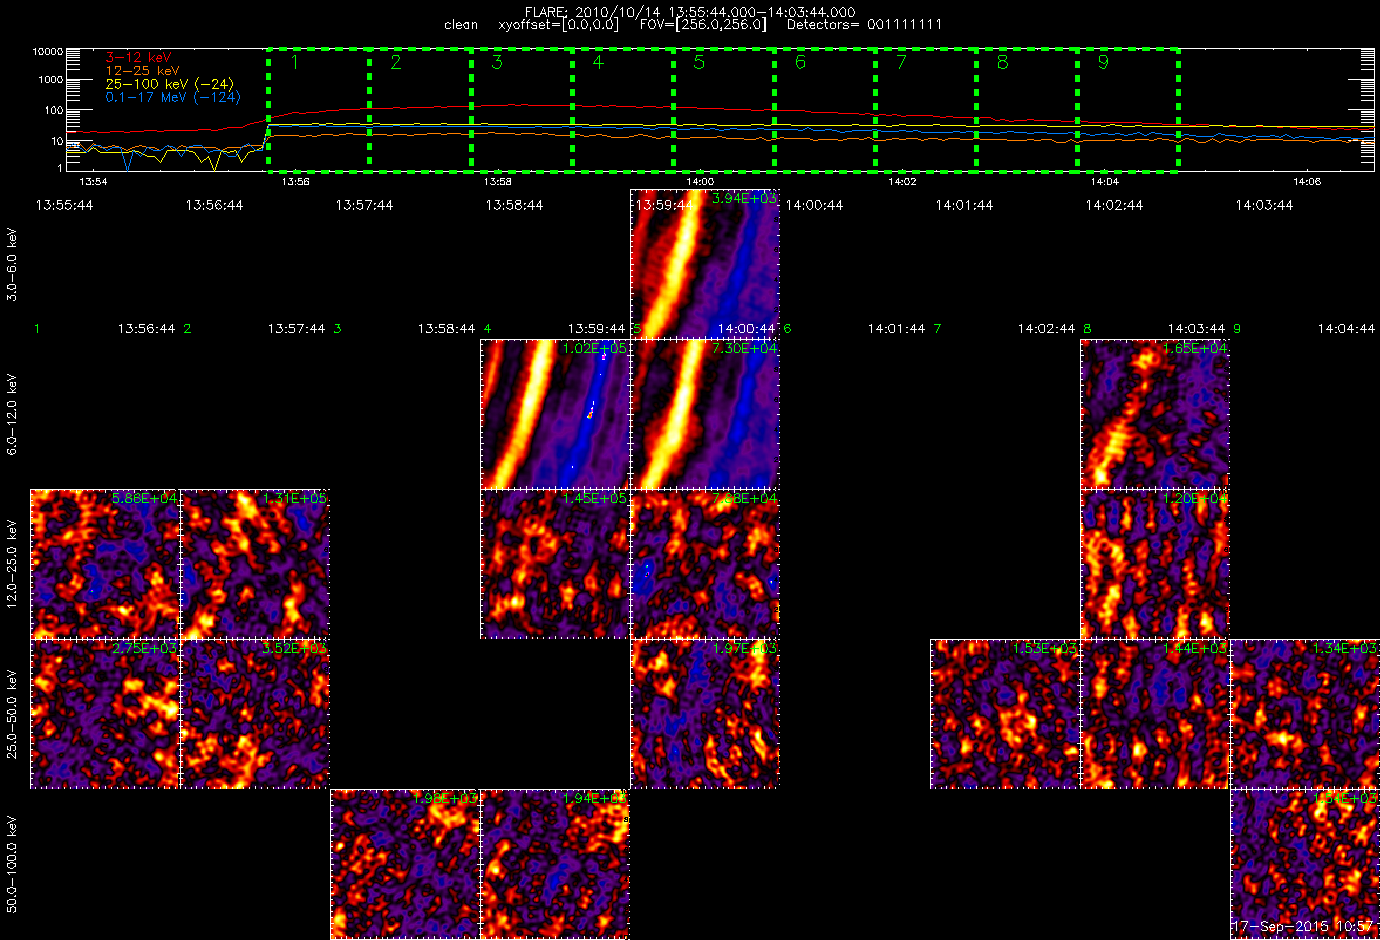The height and width of the screenshot is (940, 1380).
Task: Click the 10000 label on the count-rate axis
Action: coord(48,51)
